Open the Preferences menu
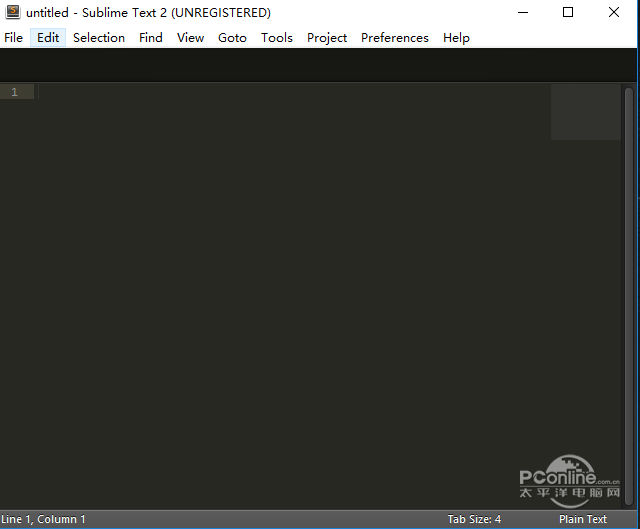 (395, 38)
